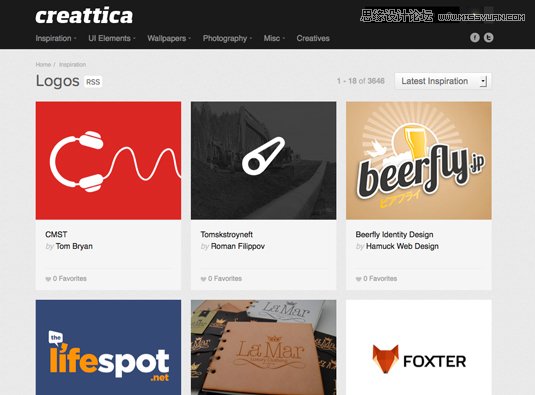
Task: Open the Twitter icon in the header
Action: click(x=489, y=38)
